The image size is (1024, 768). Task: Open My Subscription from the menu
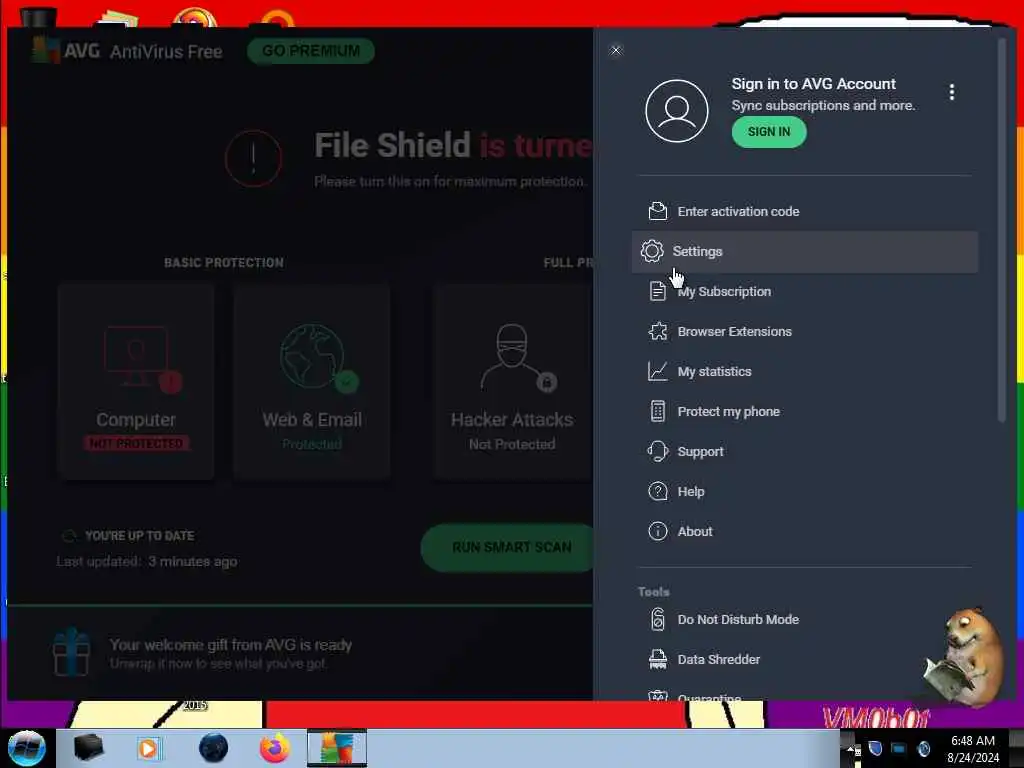pos(805,292)
